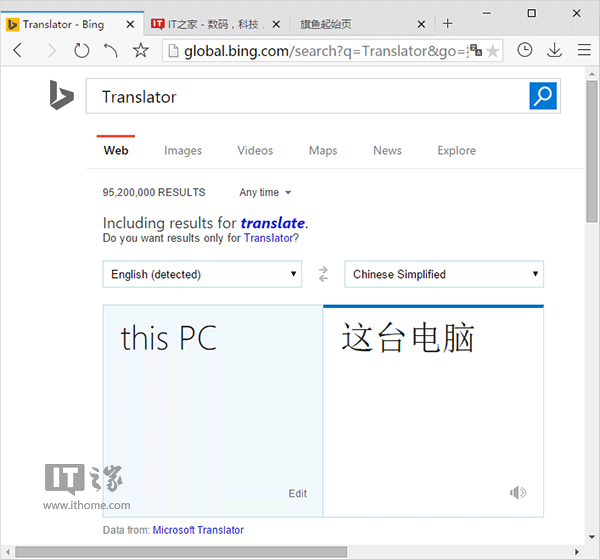This screenshot has height=560, width=600.
Task: Click the Bing logo
Action: click(x=61, y=95)
